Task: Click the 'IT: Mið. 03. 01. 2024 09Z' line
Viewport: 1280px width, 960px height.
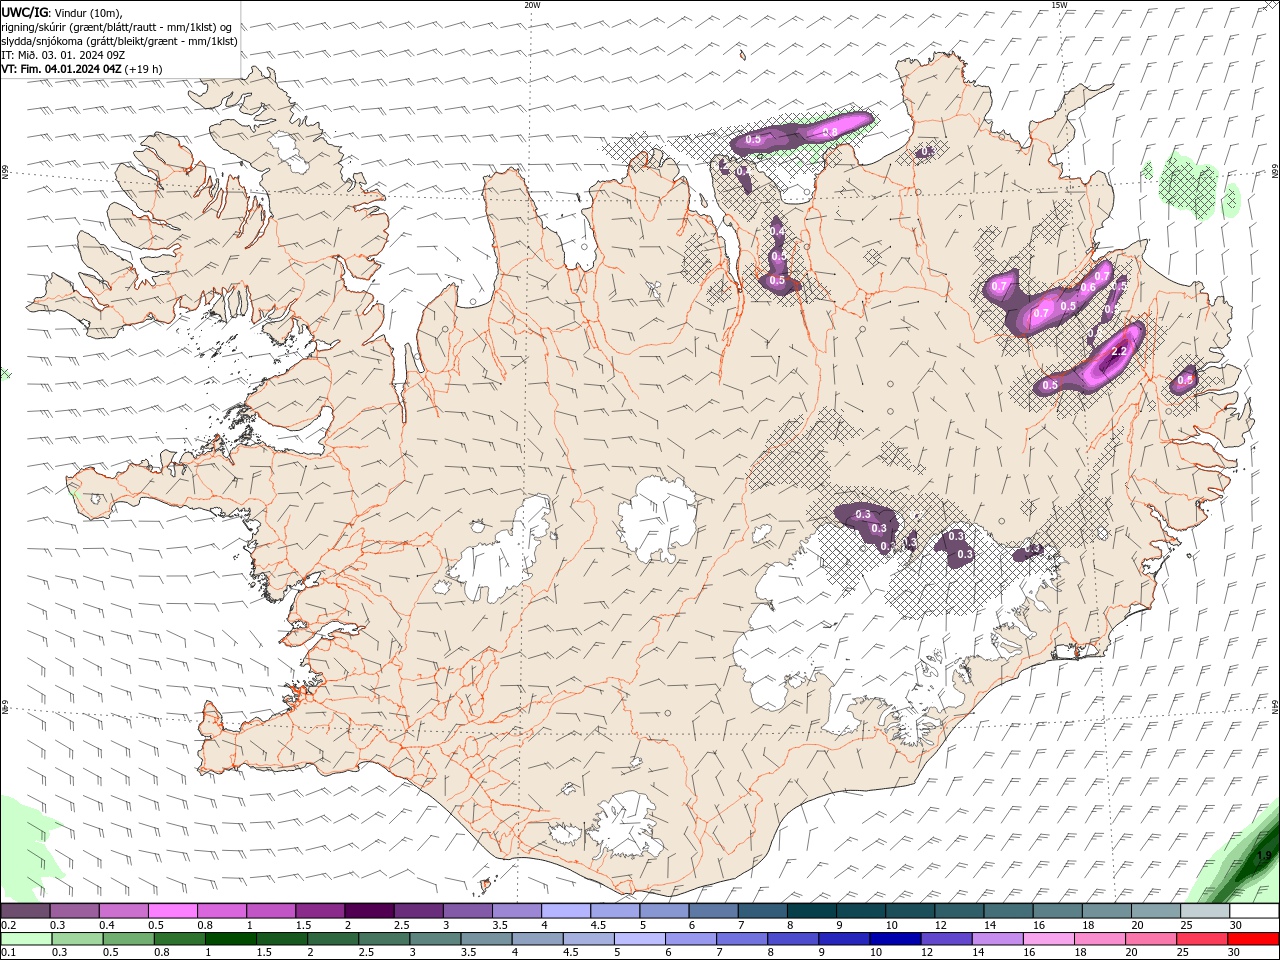Action: coord(63,55)
